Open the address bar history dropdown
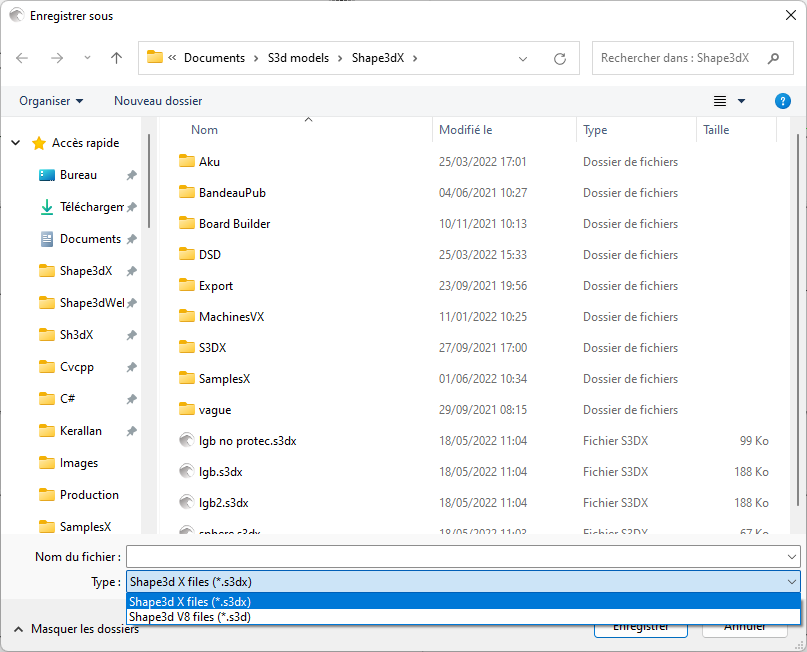This screenshot has height=652, width=807. pos(523,58)
